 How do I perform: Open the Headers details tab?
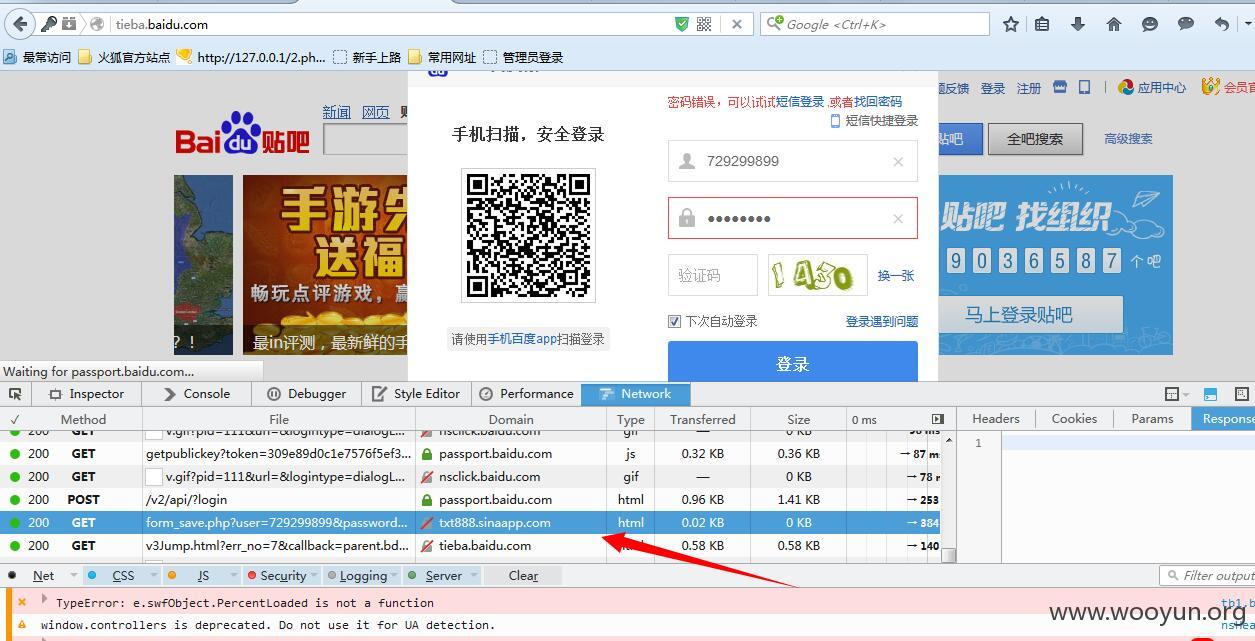click(x=996, y=419)
